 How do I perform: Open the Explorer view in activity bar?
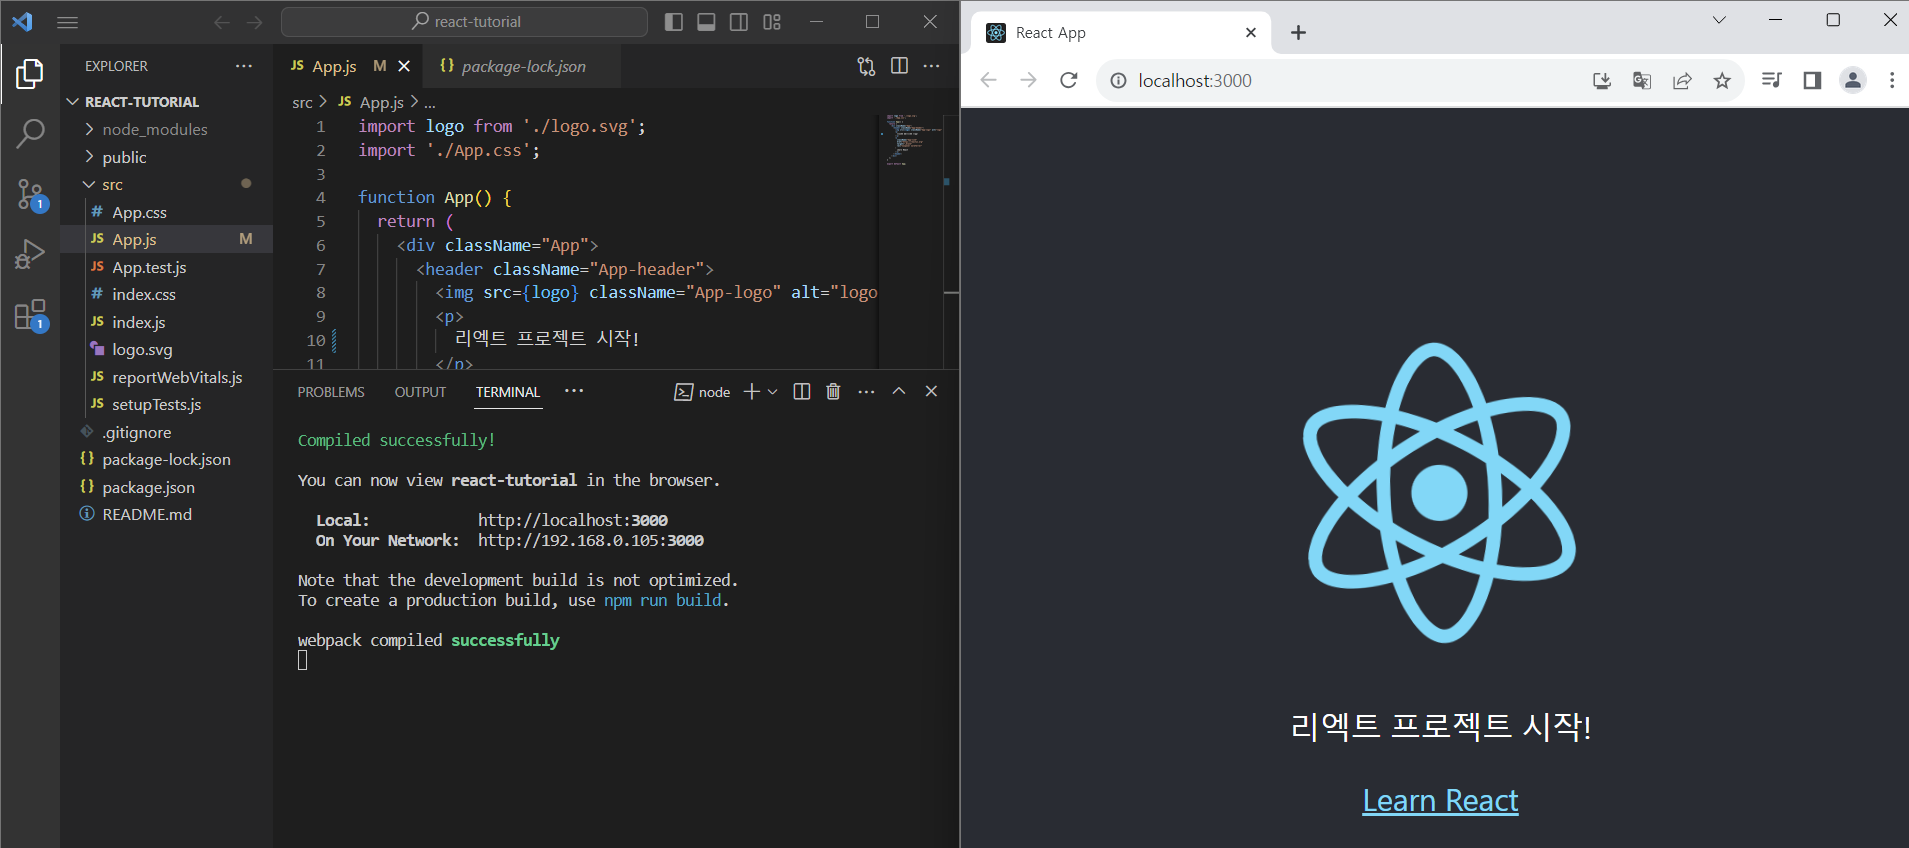click(x=30, y=74)
